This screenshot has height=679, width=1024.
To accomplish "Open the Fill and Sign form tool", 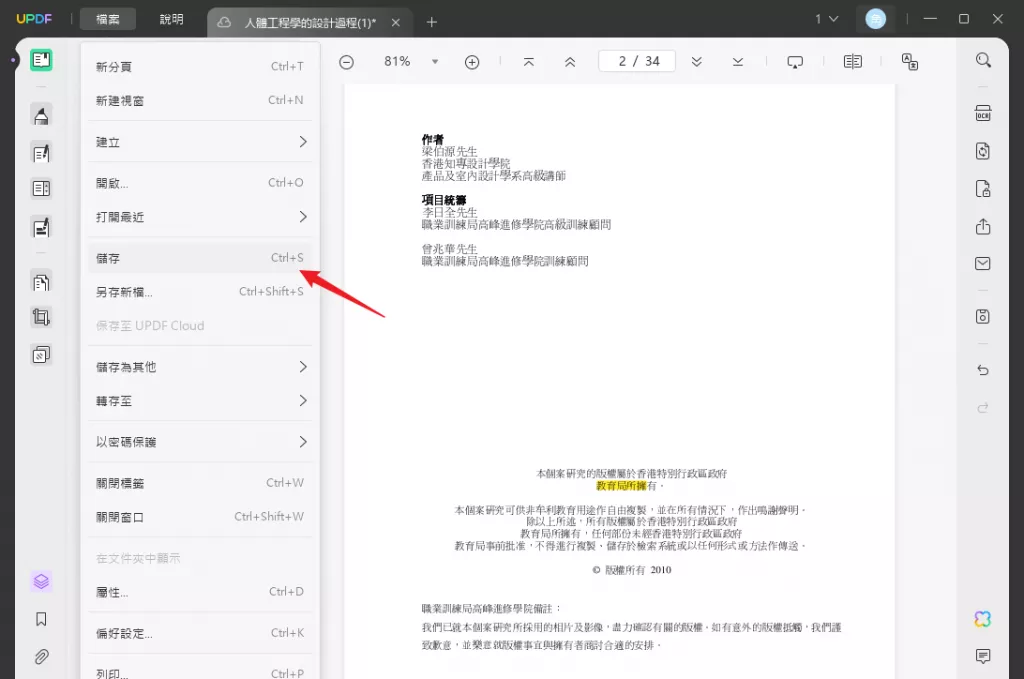I will [x=41, y=228].
